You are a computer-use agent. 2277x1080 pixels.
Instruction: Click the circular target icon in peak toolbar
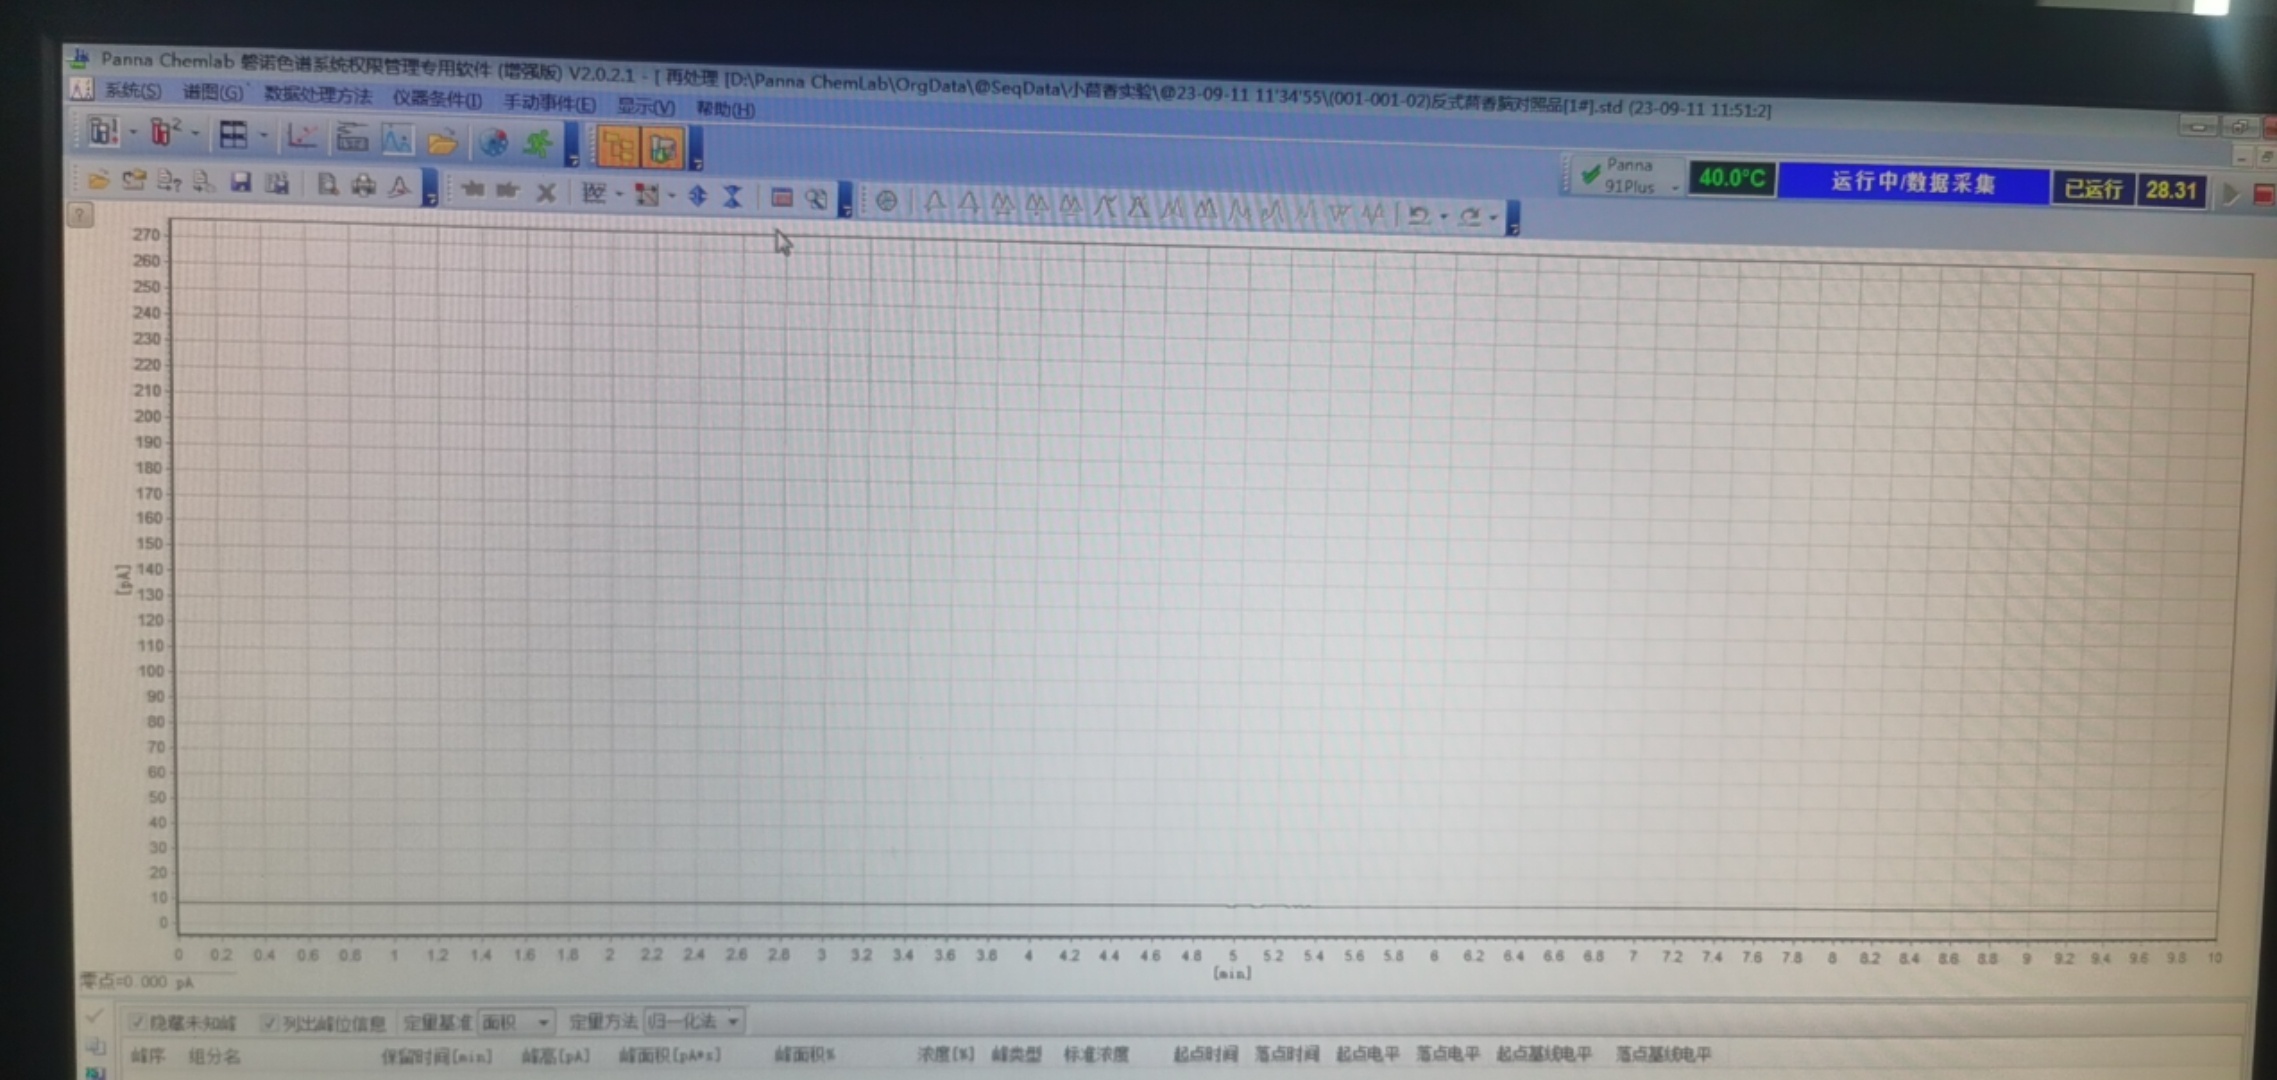tap(886, 201)
